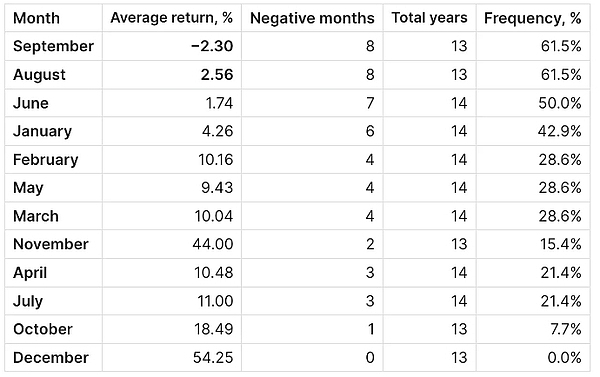Select the Average return, % header
Screen dimensions: 600x377
click(x=171, y=18)
